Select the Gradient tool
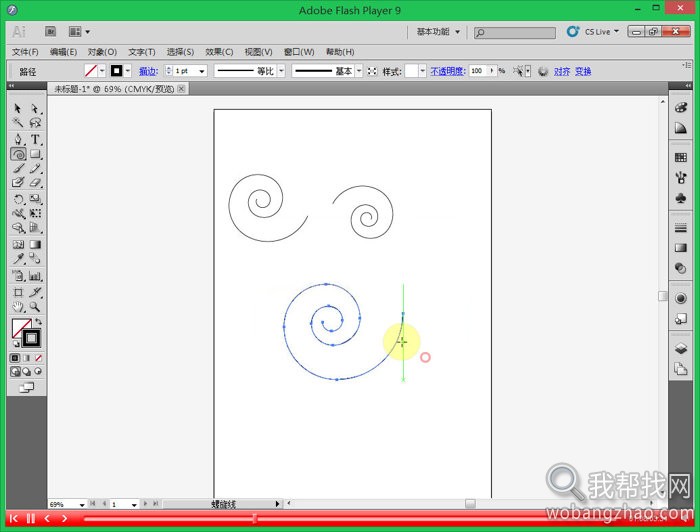The height and width of the screenshot is (532, 700). (35, 244)
